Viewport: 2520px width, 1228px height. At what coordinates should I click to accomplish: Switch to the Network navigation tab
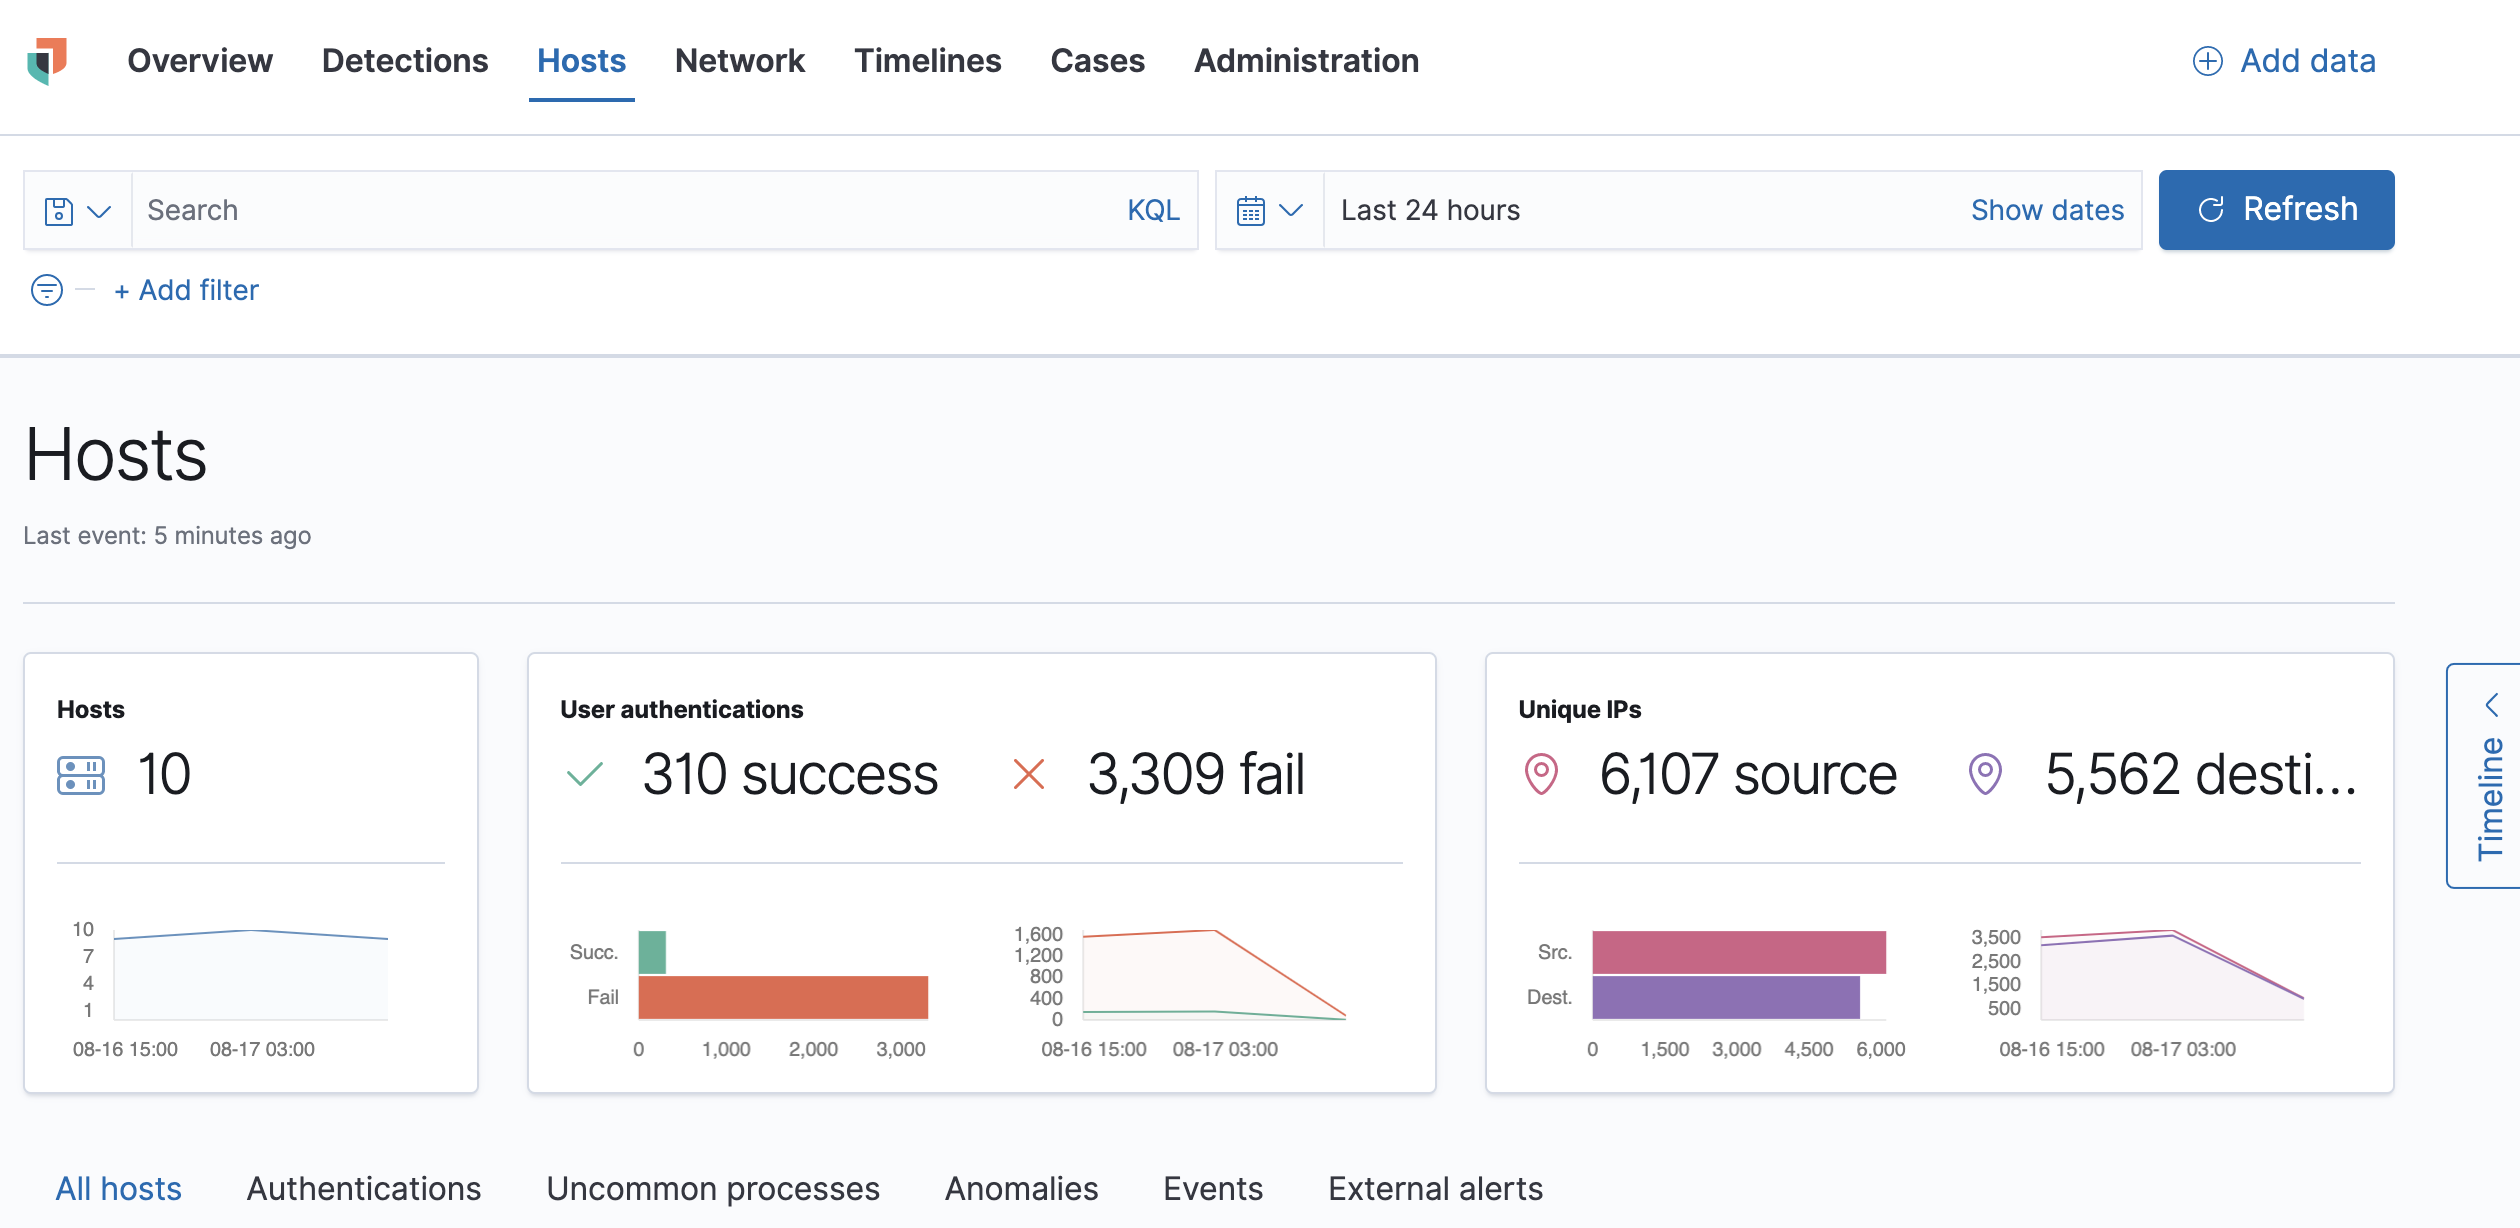(739, 61)
